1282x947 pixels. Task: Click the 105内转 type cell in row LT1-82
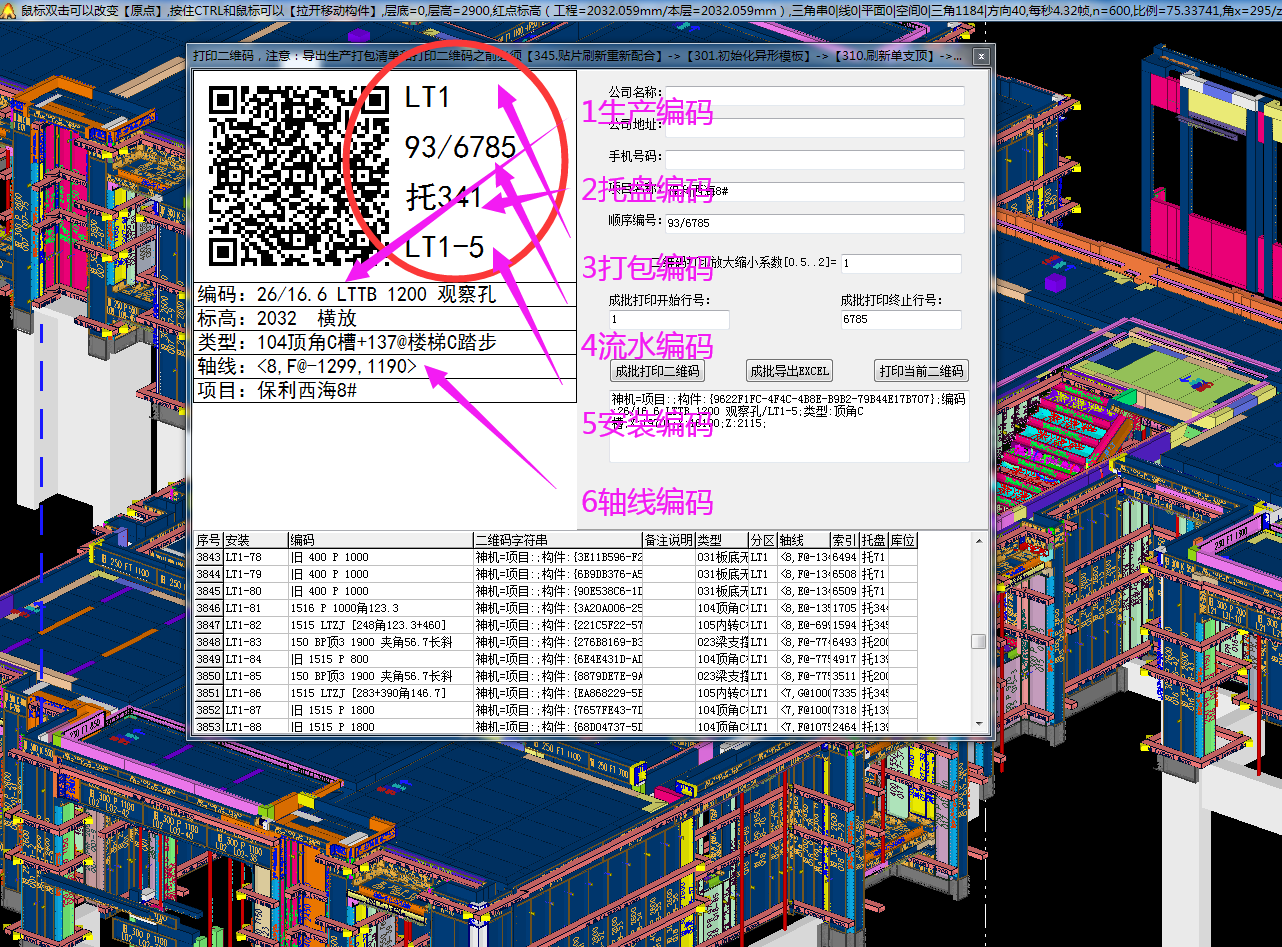point(721,625)
